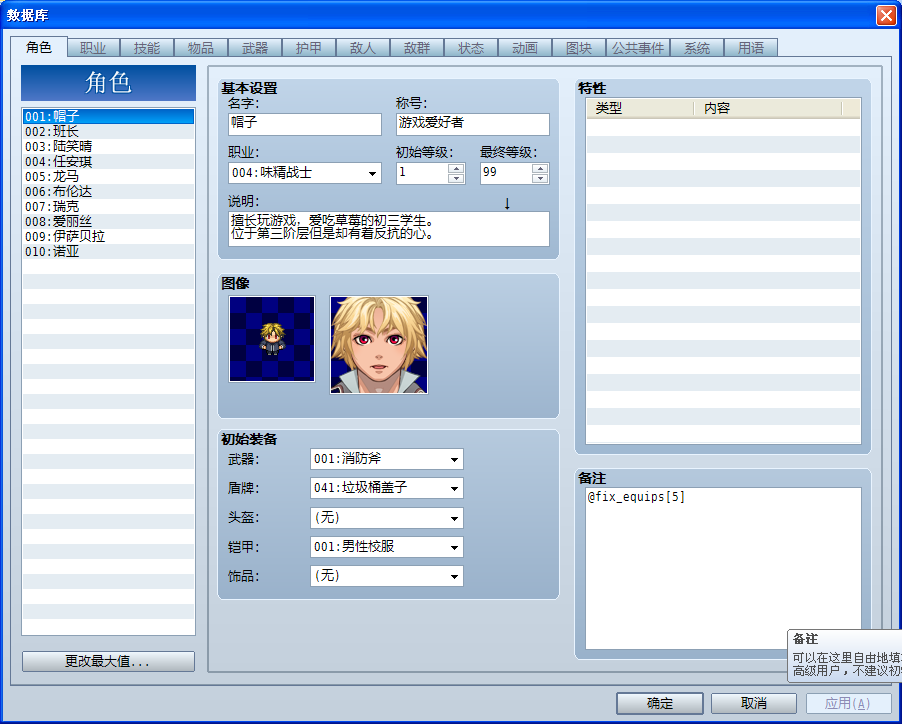Increase the 最终等级 value

[540, 168]
